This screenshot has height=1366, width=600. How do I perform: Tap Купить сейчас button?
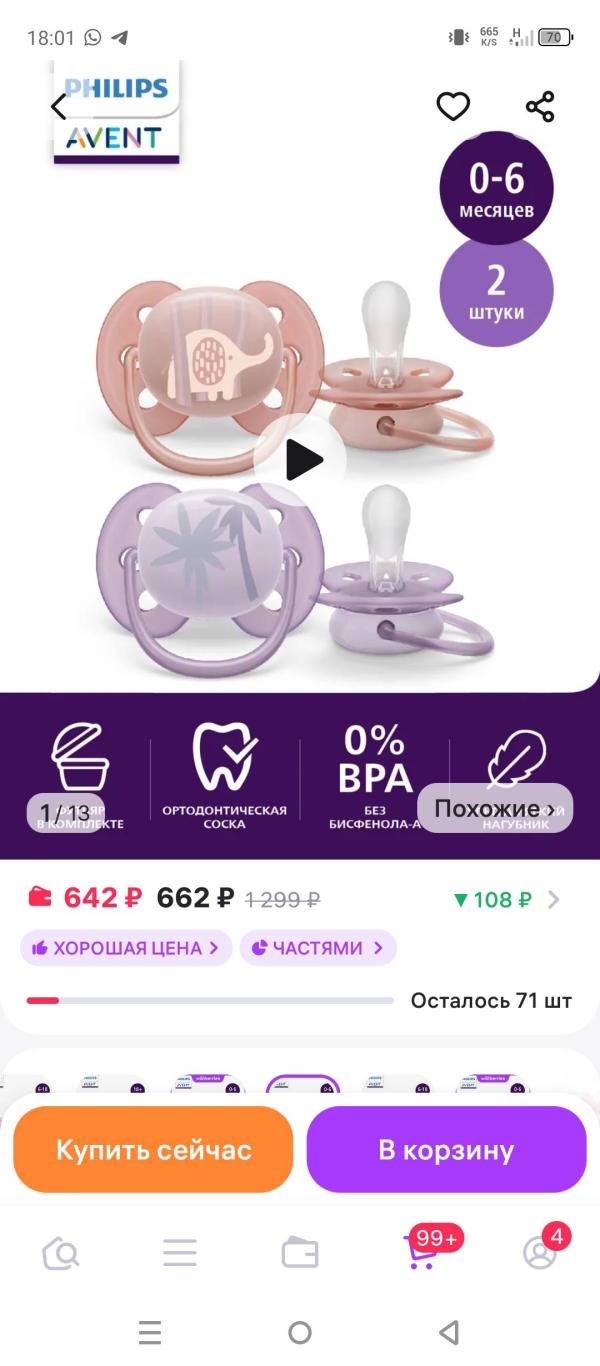pyautogui.click(x=153, y=1149)
